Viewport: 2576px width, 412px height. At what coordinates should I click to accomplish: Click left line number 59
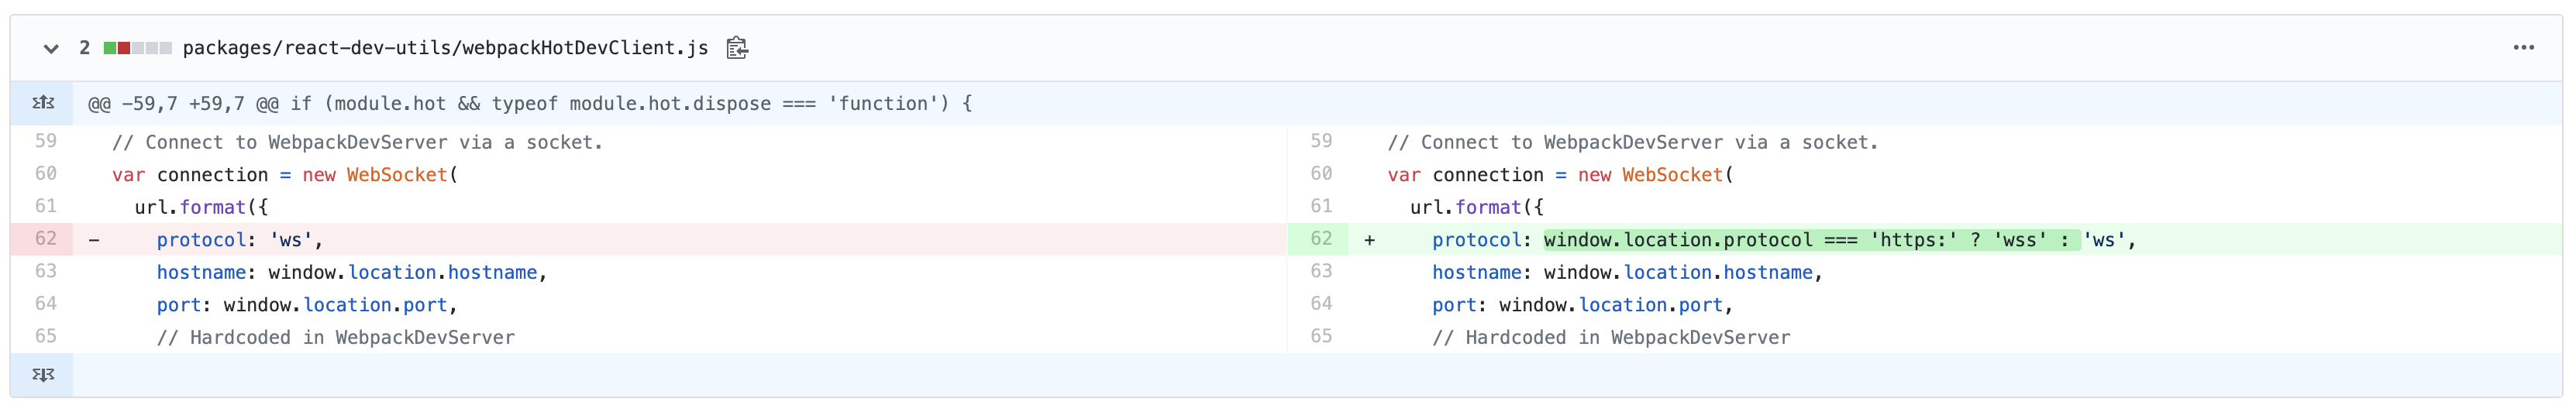coord(46,141)
